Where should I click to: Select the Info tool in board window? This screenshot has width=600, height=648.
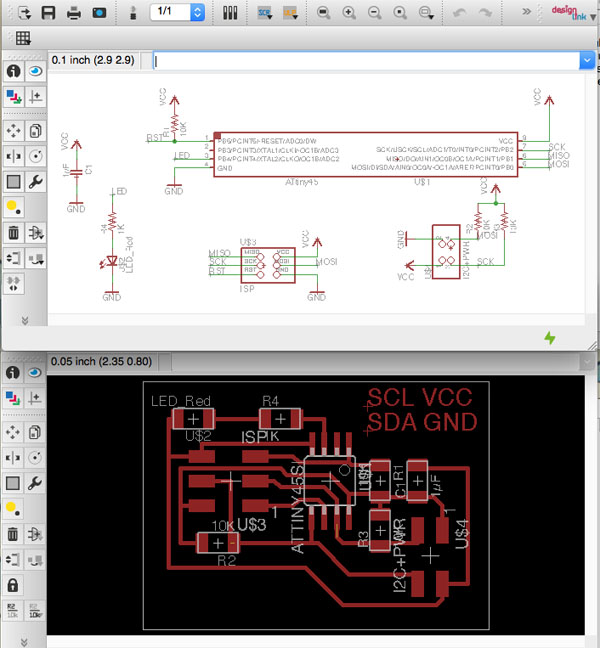13,373
